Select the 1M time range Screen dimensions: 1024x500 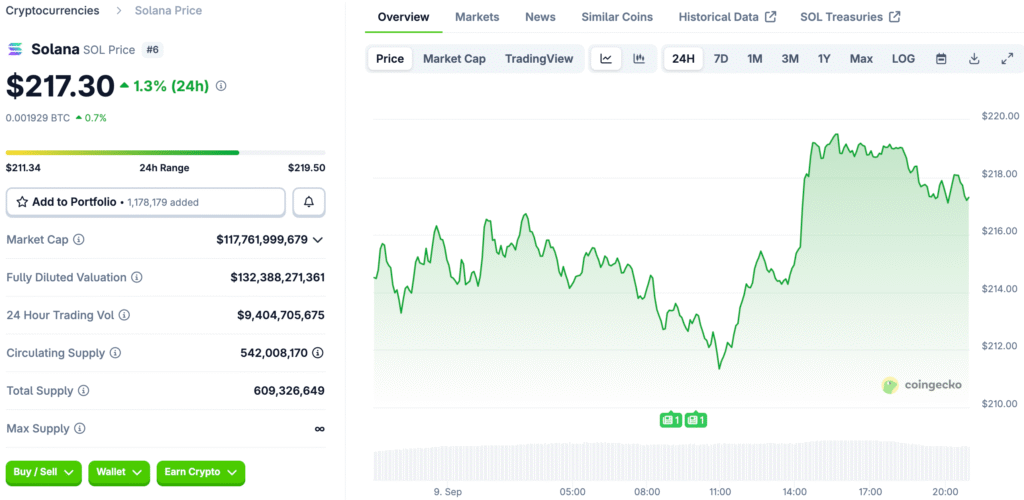pyautogui.click(x=755, y=59)
